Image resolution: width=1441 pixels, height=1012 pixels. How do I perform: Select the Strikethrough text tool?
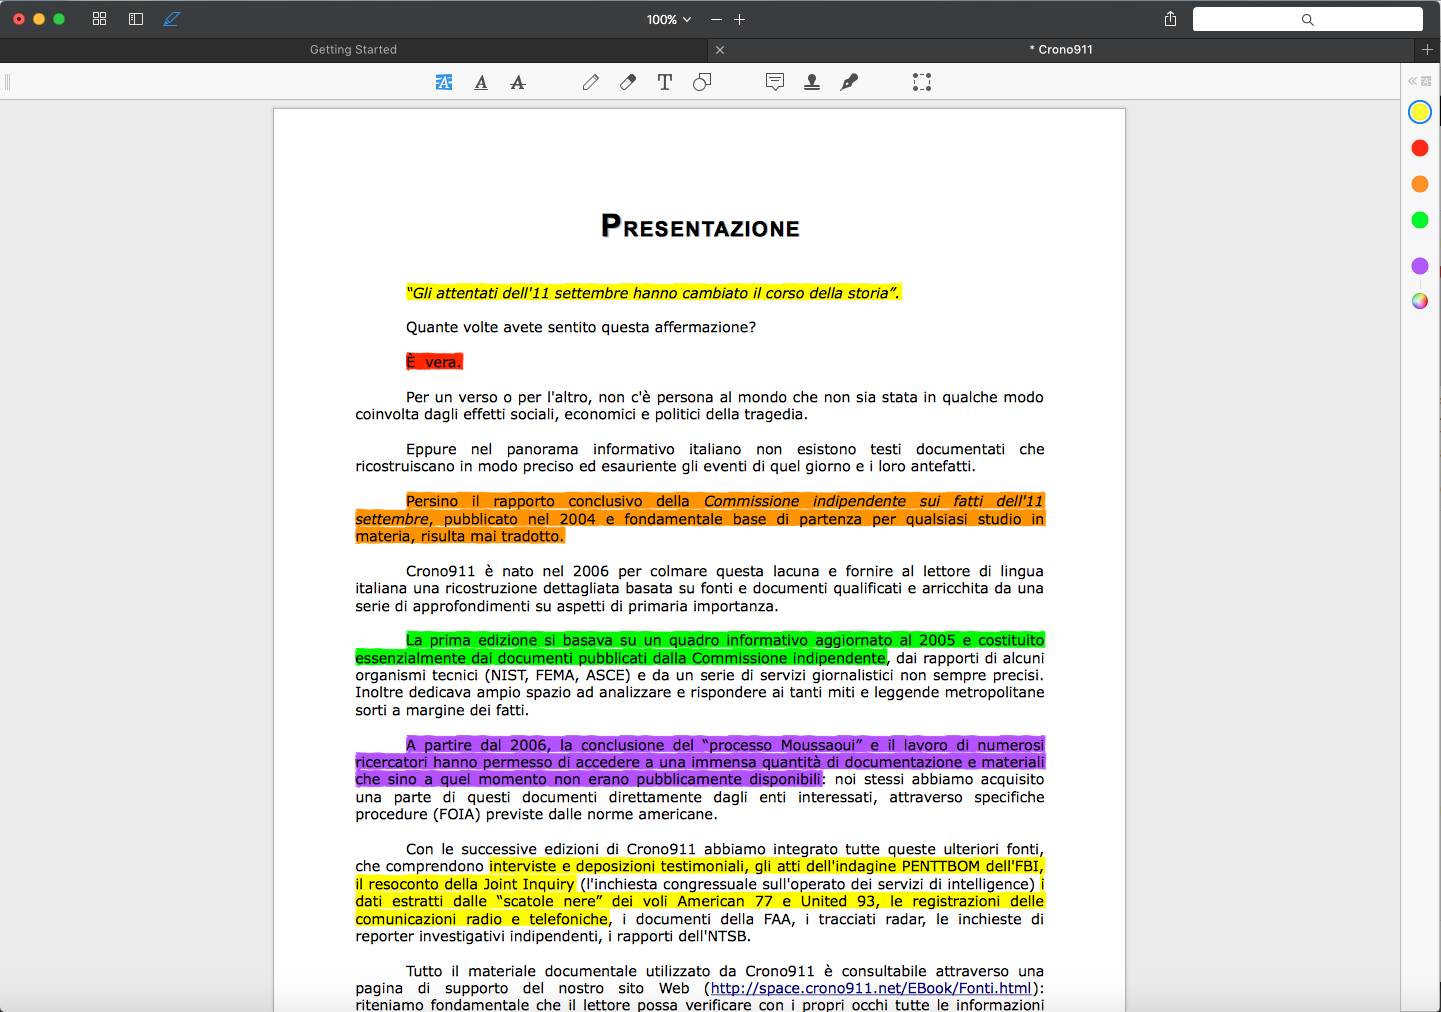(517, 82)
